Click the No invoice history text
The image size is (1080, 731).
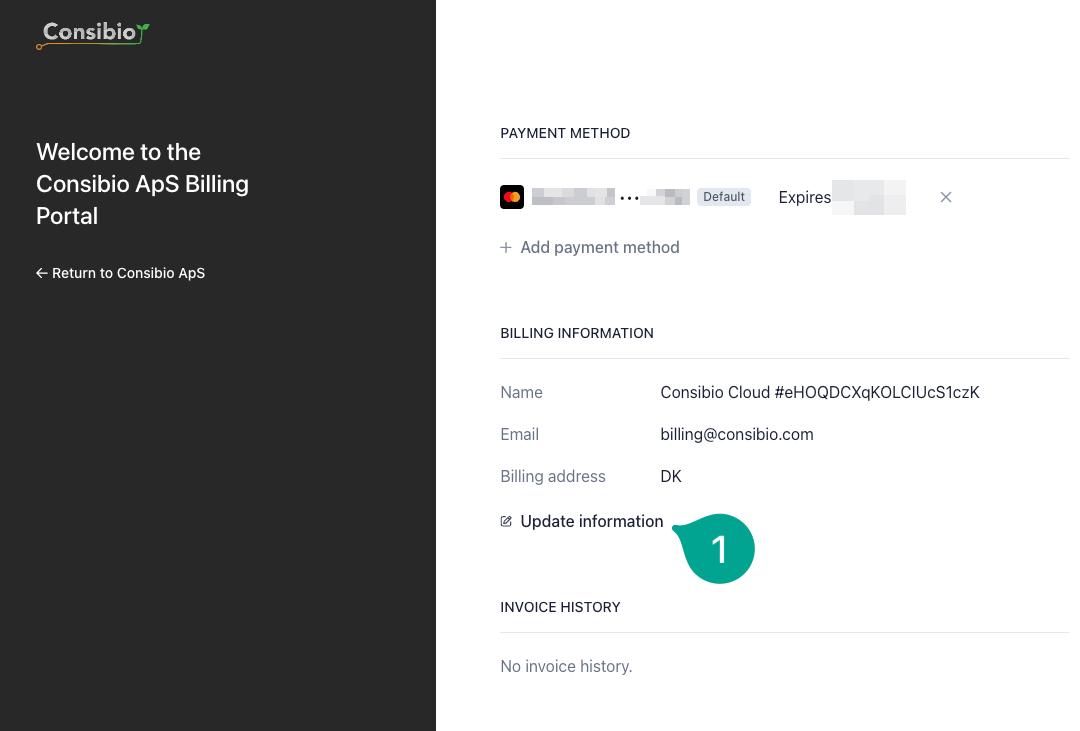[566, 666]
